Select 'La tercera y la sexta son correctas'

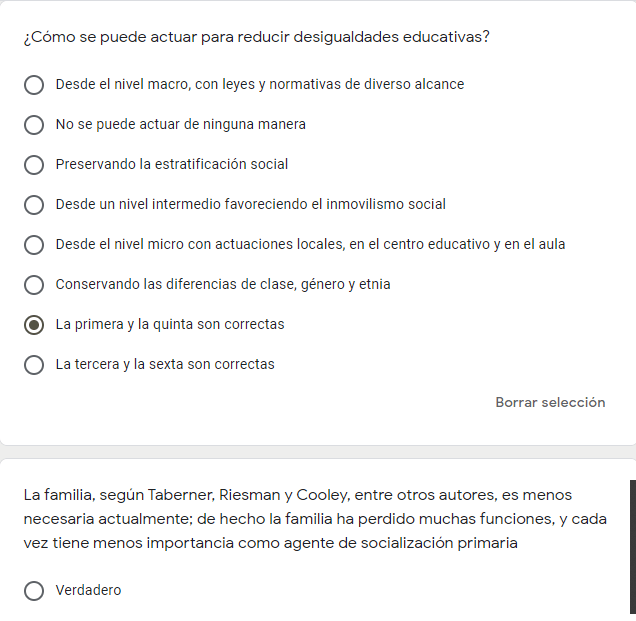(34, 365)
